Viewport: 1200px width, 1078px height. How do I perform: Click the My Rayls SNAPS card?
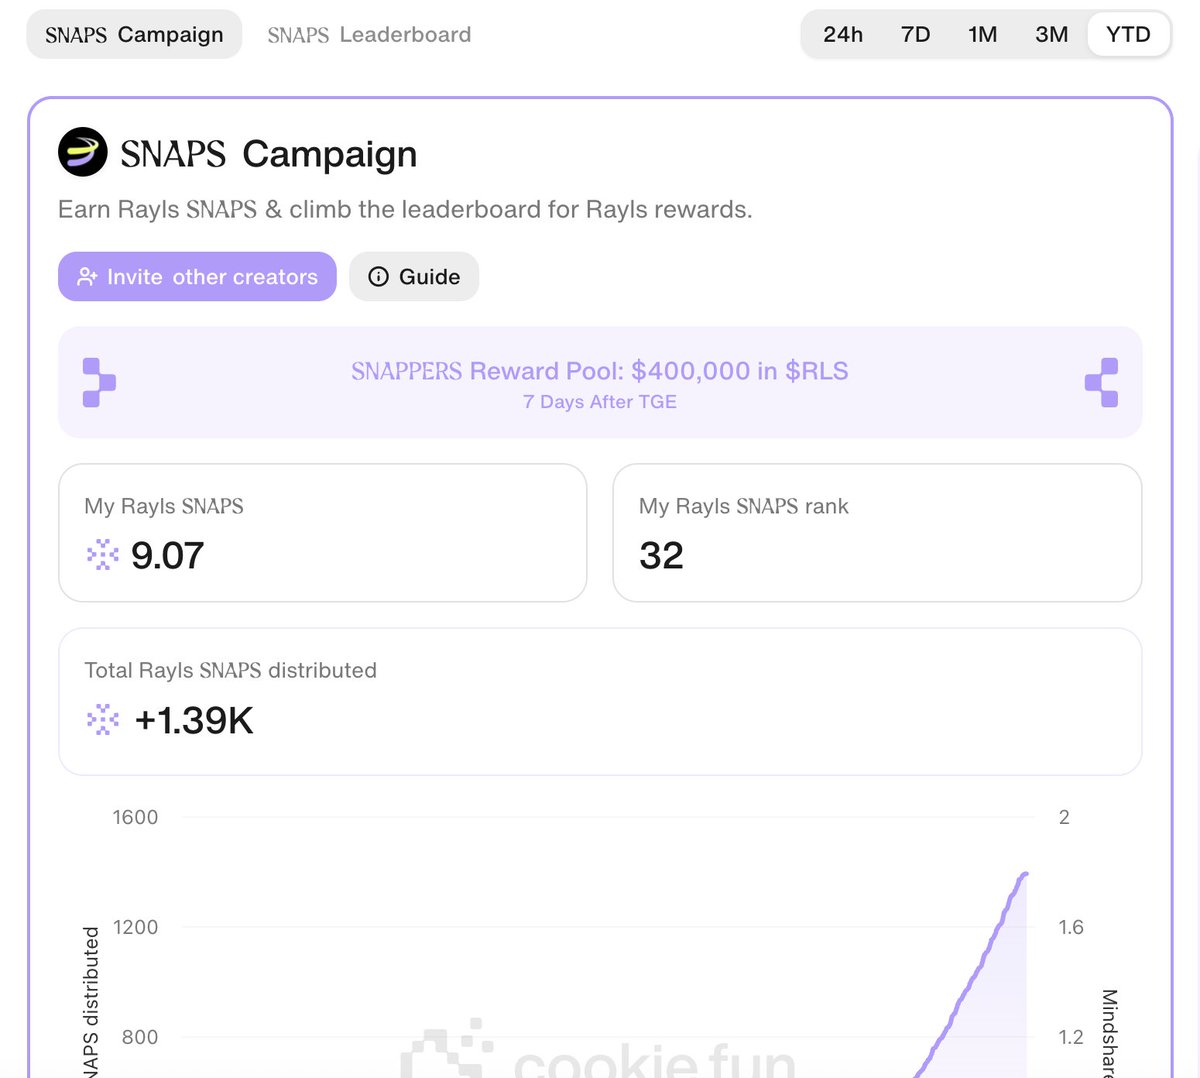[x=322, y=533]
